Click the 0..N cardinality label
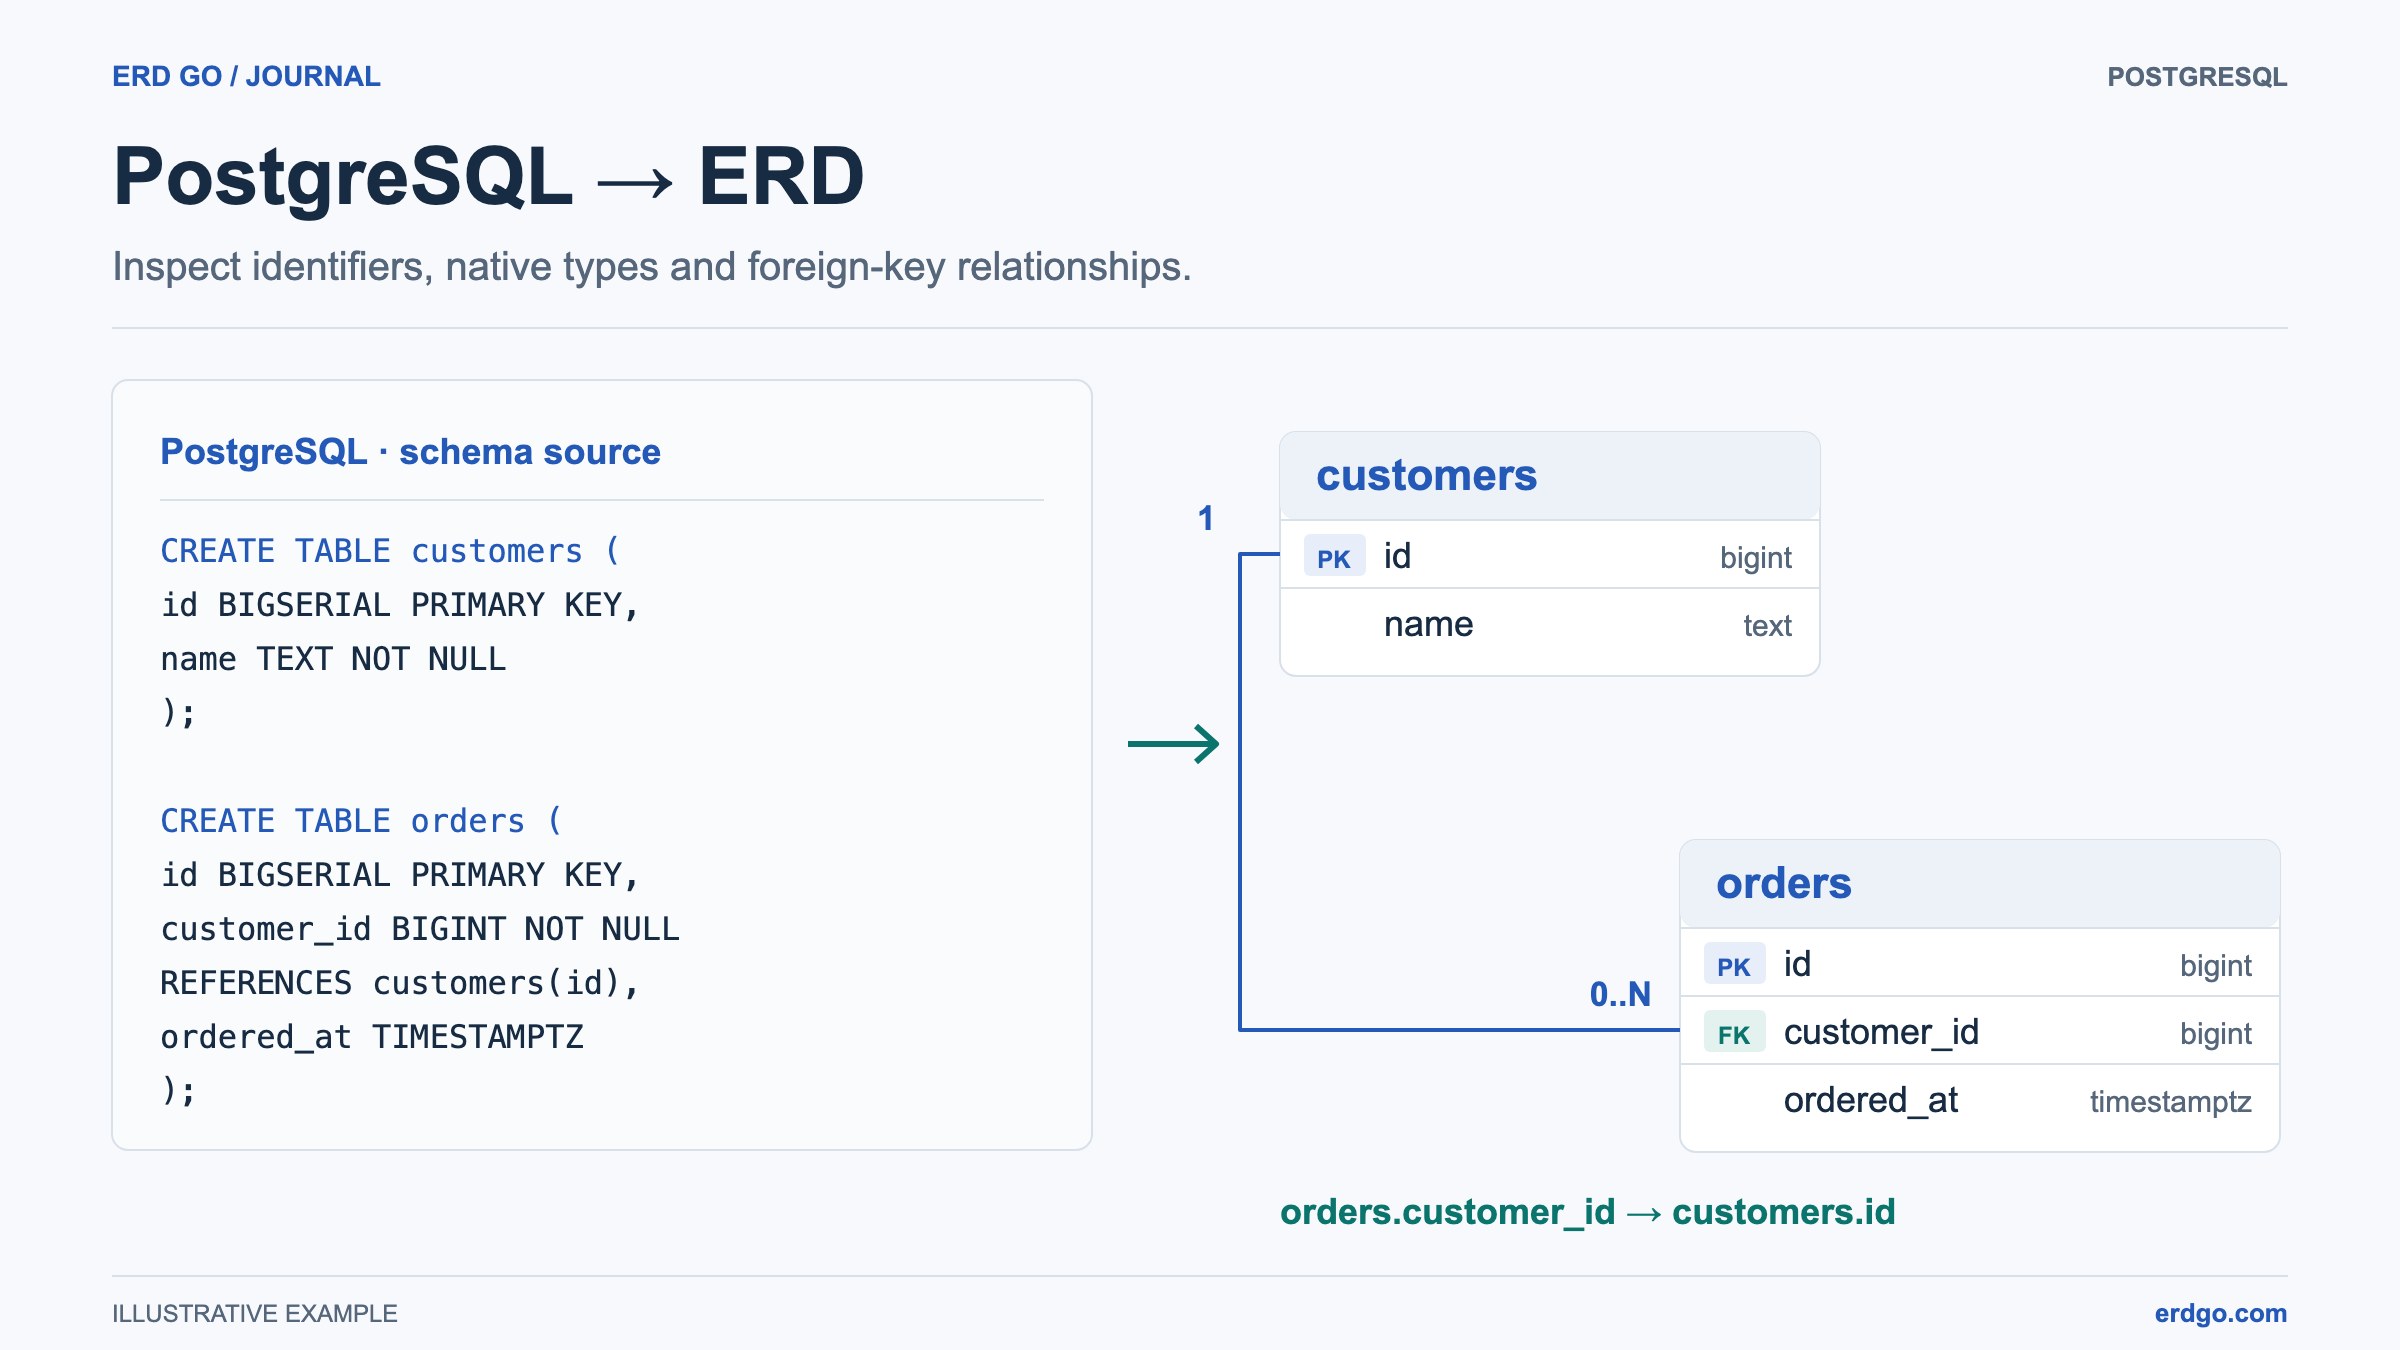 pyautogui.click(x=1620, y=994)
